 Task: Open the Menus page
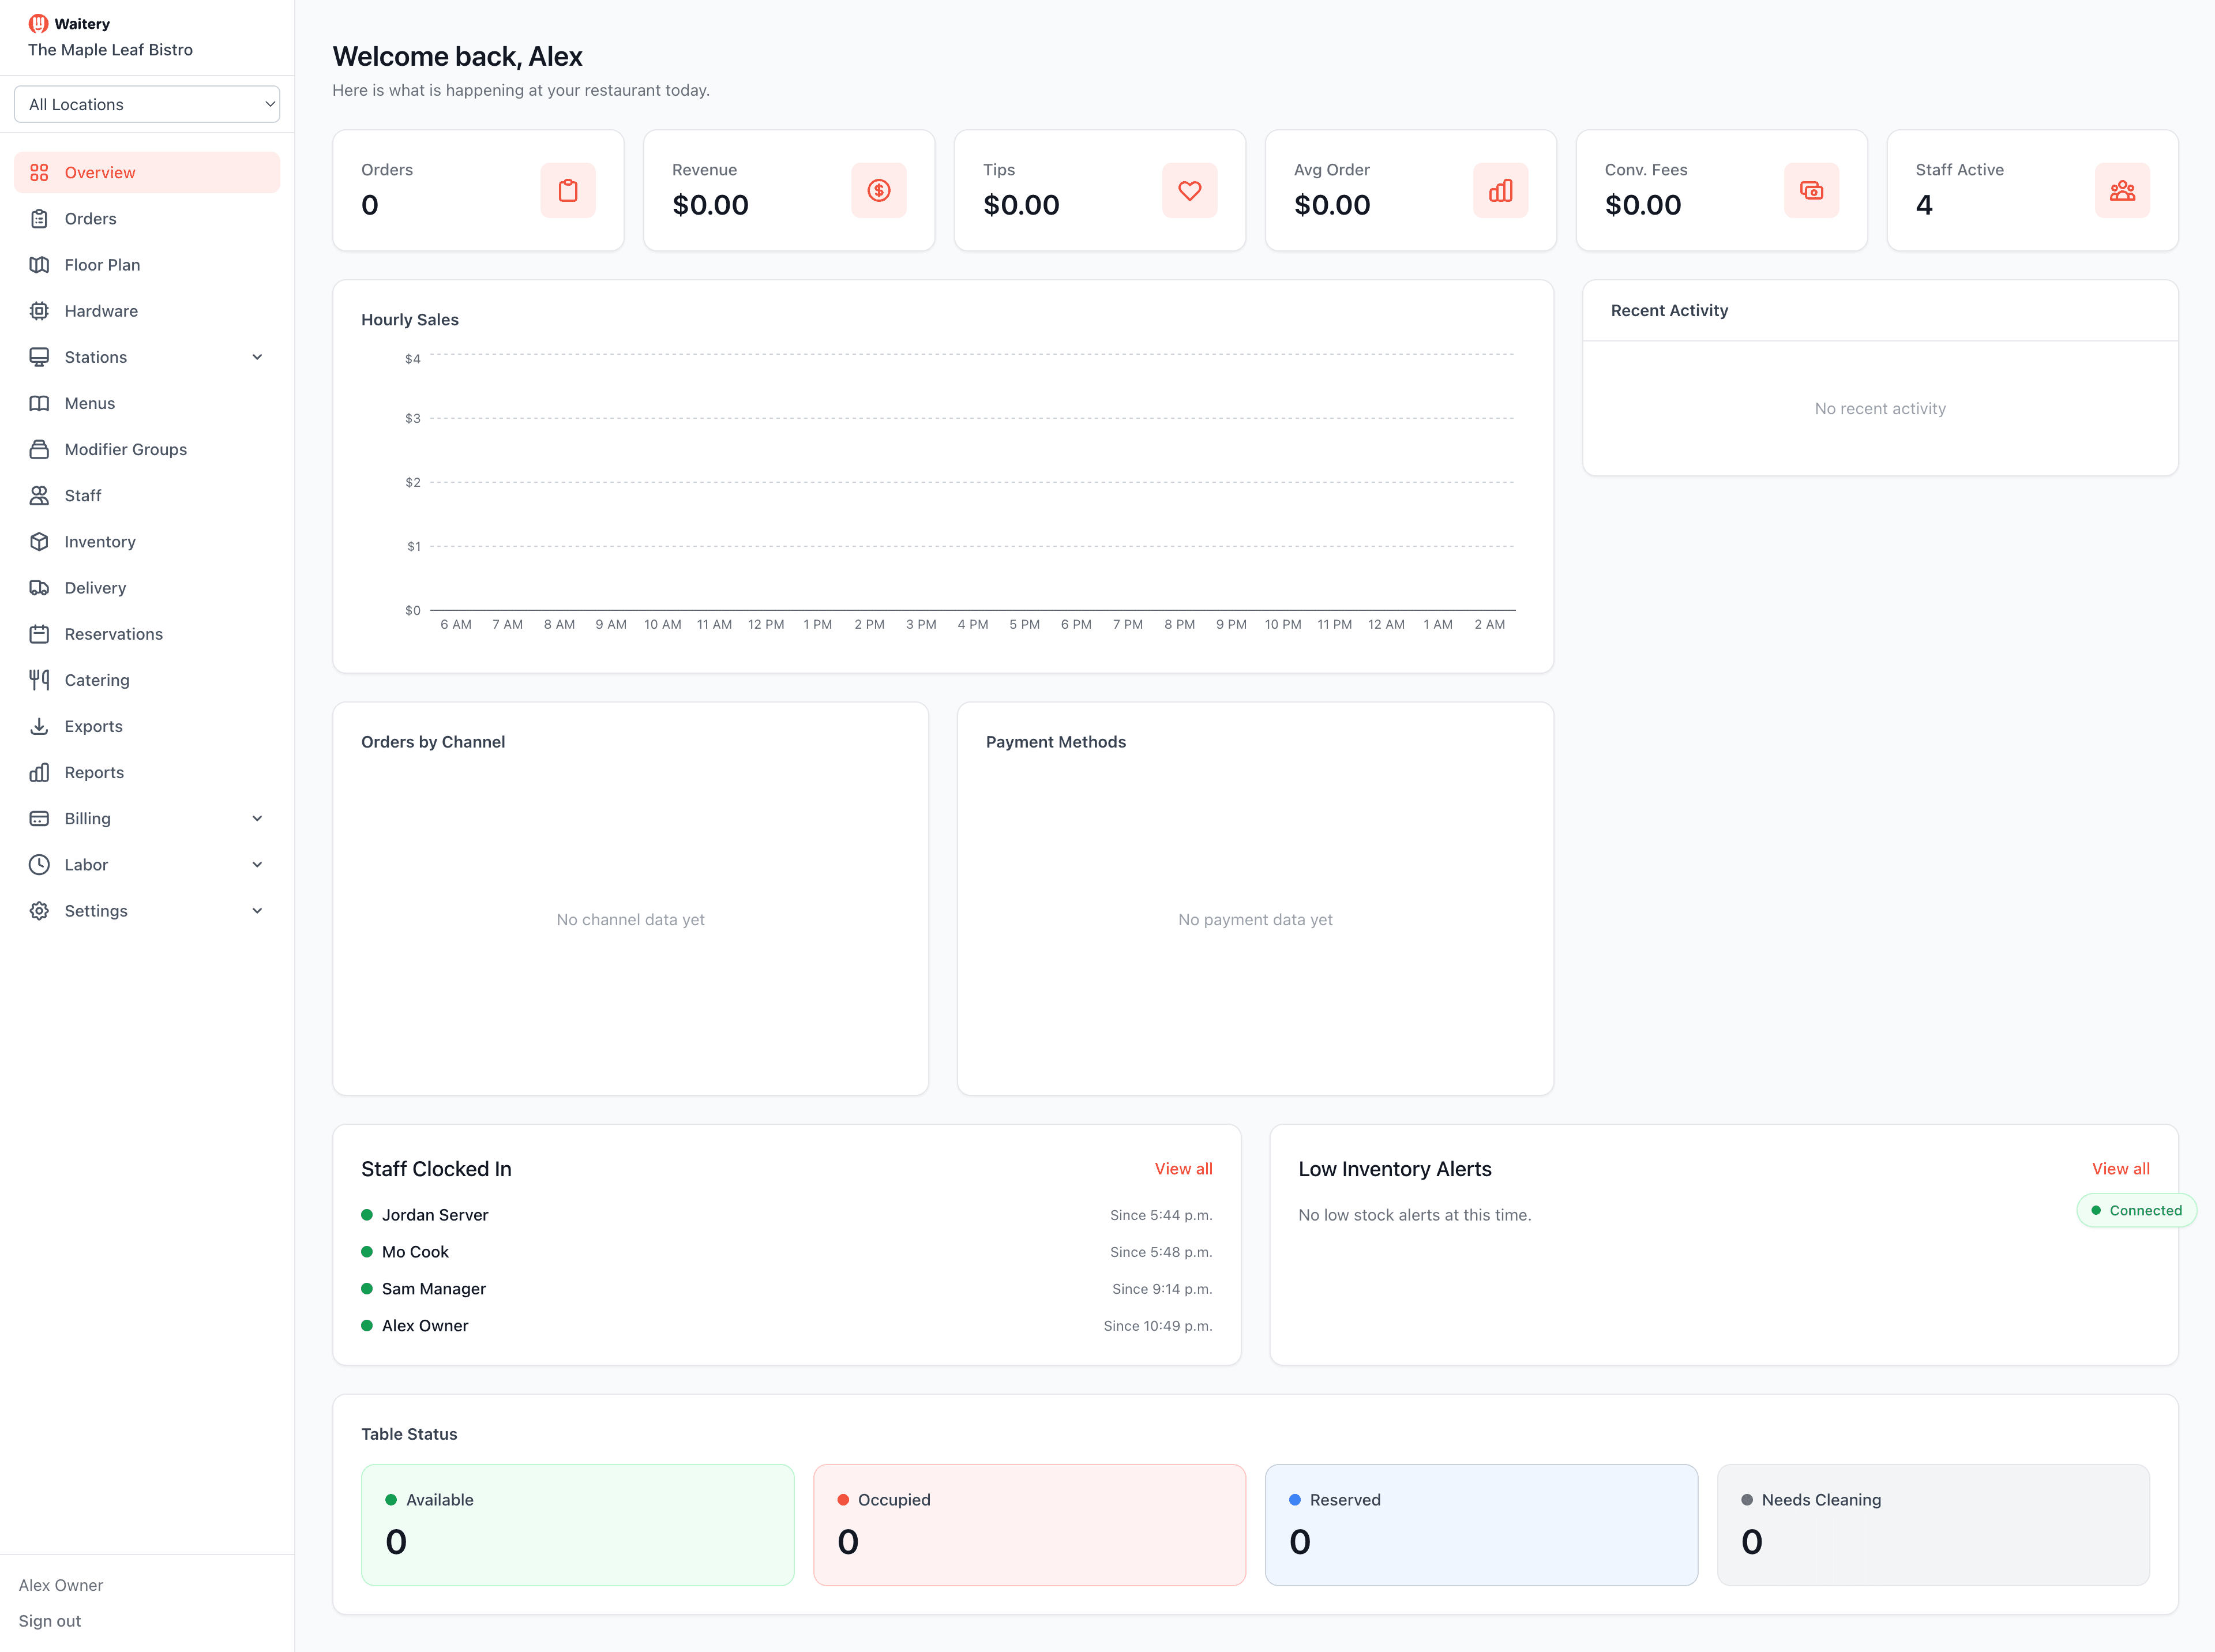pos(147,403)
